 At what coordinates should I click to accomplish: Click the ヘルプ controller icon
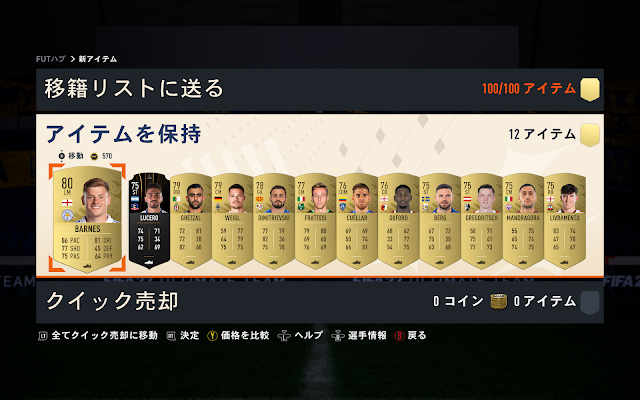[x=284, y=336]
